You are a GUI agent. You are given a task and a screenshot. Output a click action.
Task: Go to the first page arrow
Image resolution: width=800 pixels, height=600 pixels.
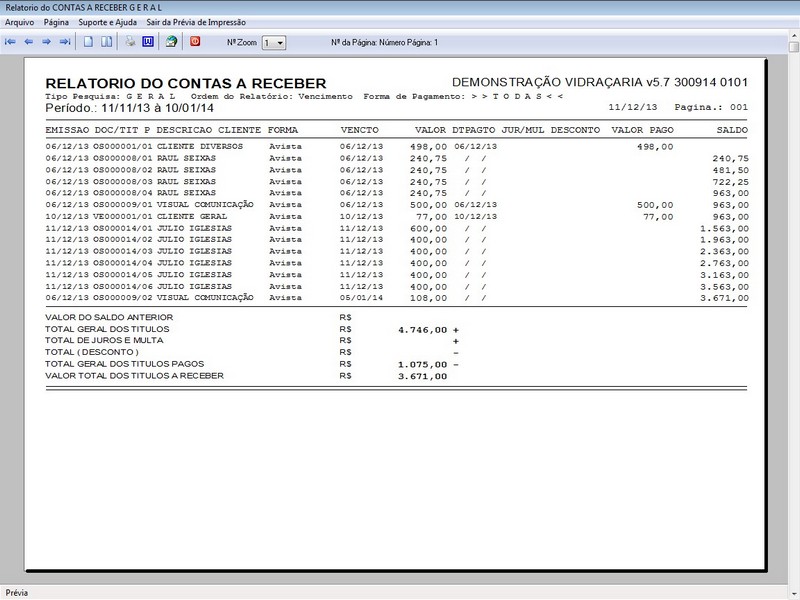click(10, 42)
